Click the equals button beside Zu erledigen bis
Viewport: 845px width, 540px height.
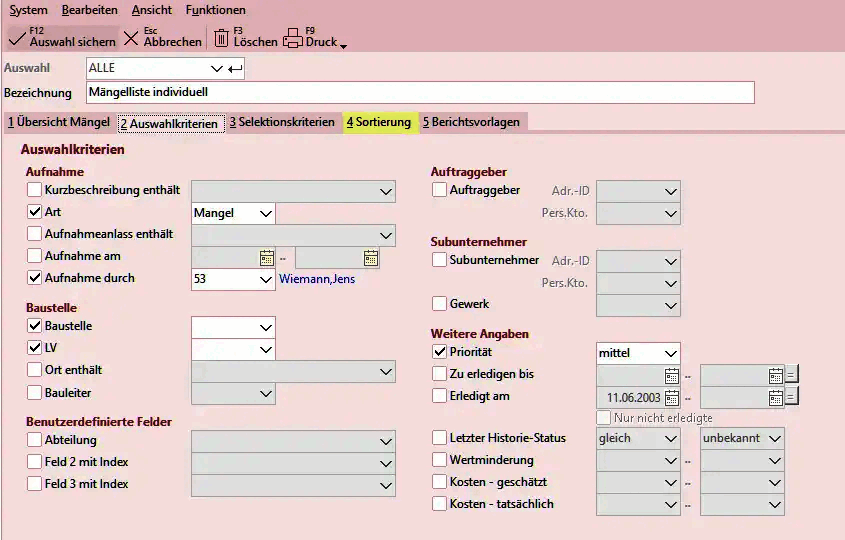[x=791, y=375]
